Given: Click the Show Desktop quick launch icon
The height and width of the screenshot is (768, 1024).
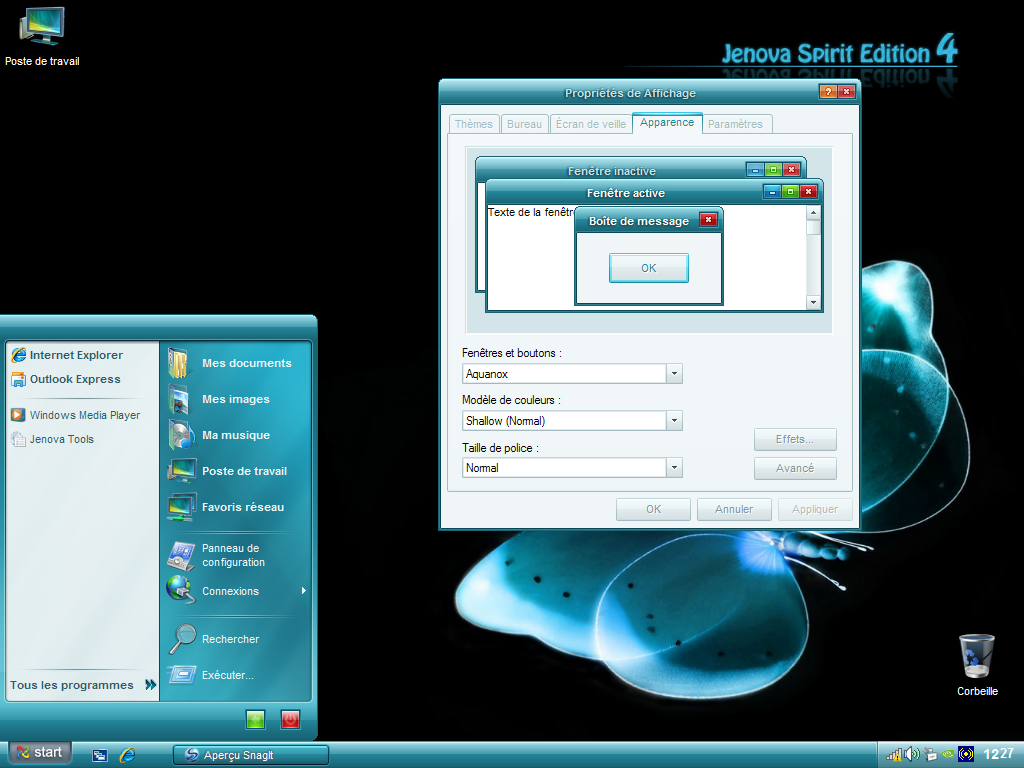Looking at the screenshot, I should pos(99,755).
